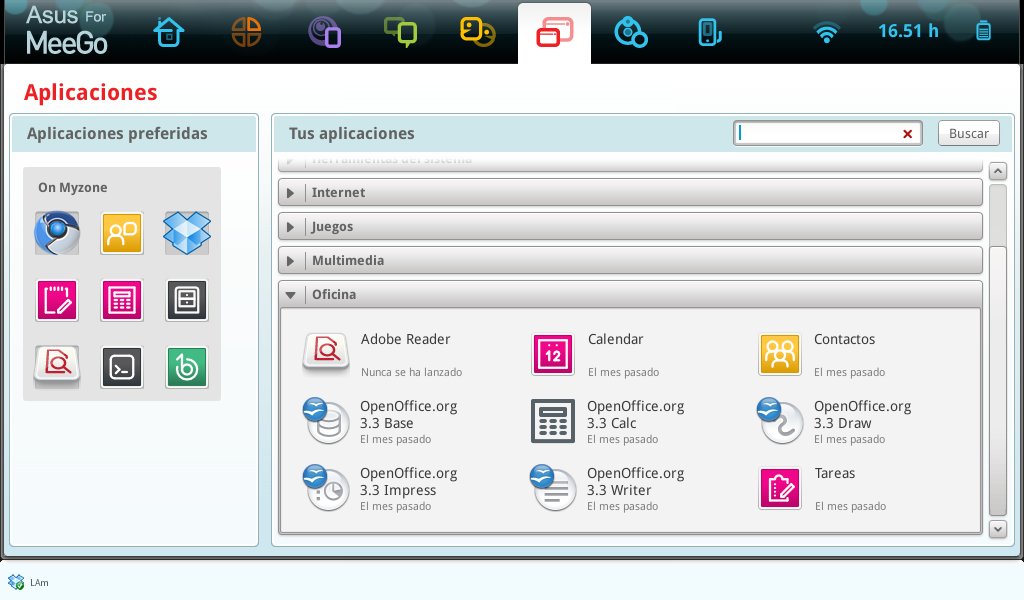Click the Buscar button
Screen dimensions: 1024x600
(x=968, y=133)
